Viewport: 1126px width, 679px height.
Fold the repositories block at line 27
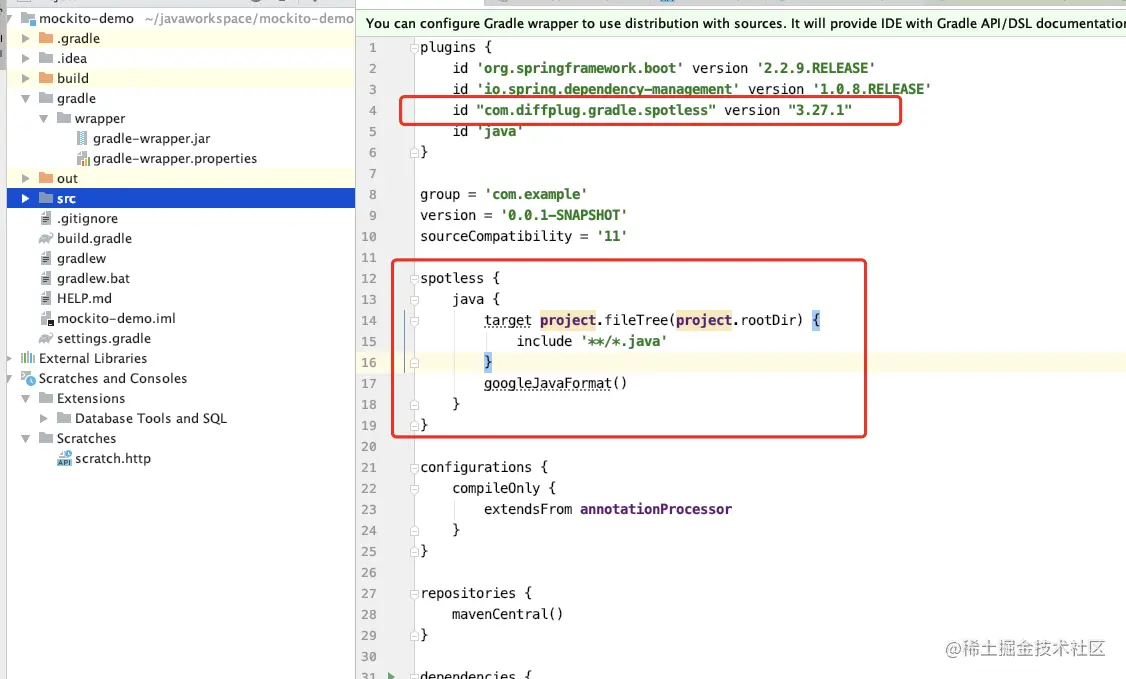tap(414, 594)
